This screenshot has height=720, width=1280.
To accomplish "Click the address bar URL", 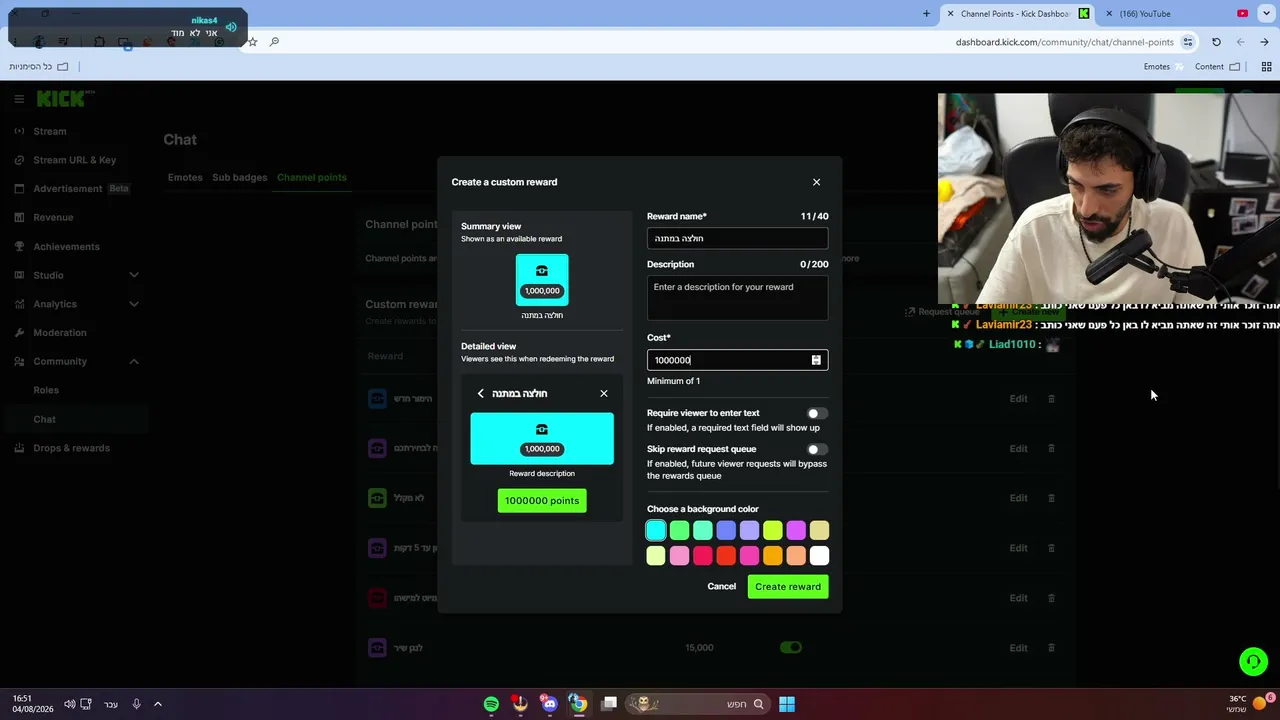I will (1064, 42).
